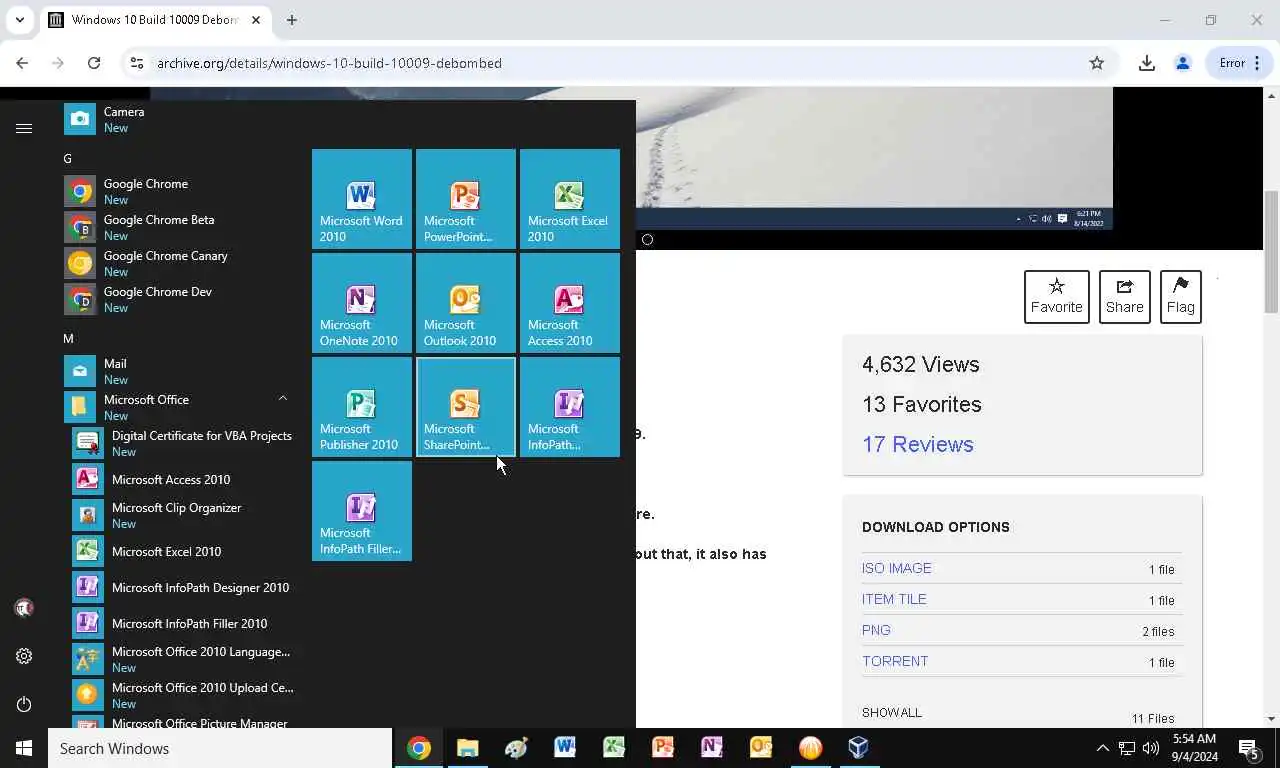Jump to the M letter group
This screenshot has height=768, width=1280.
click(68, 339)
